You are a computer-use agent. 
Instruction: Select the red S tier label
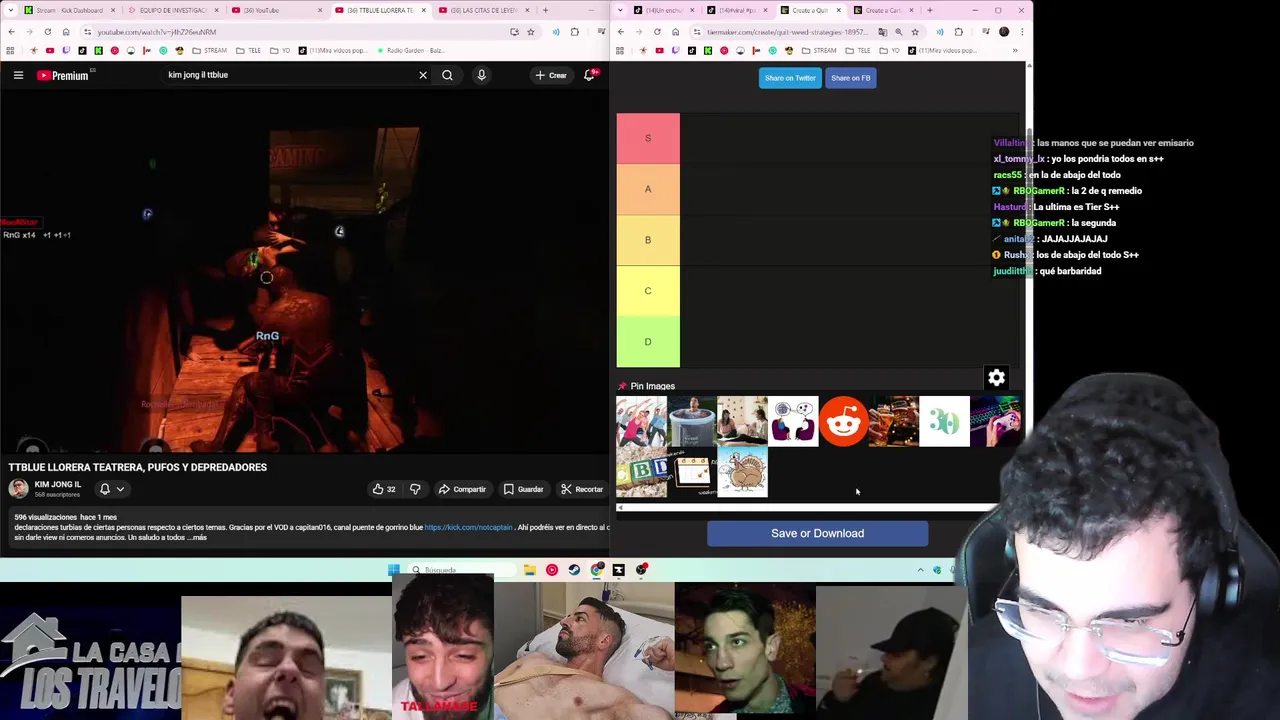click(648, 138)
